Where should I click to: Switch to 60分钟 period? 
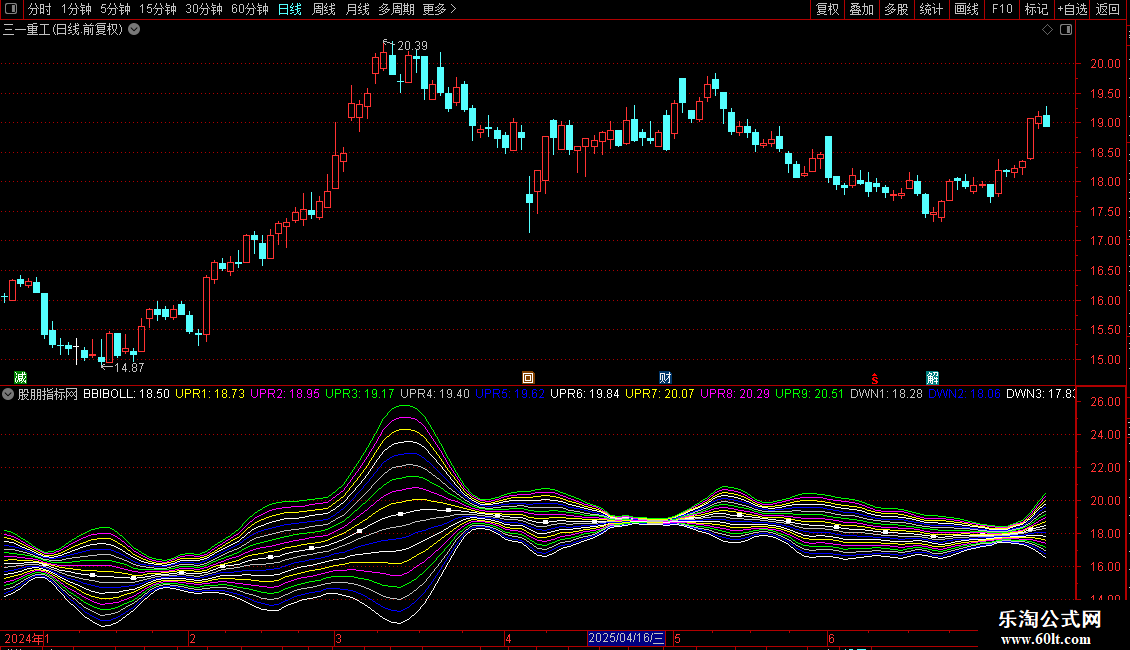coord(250,9)
